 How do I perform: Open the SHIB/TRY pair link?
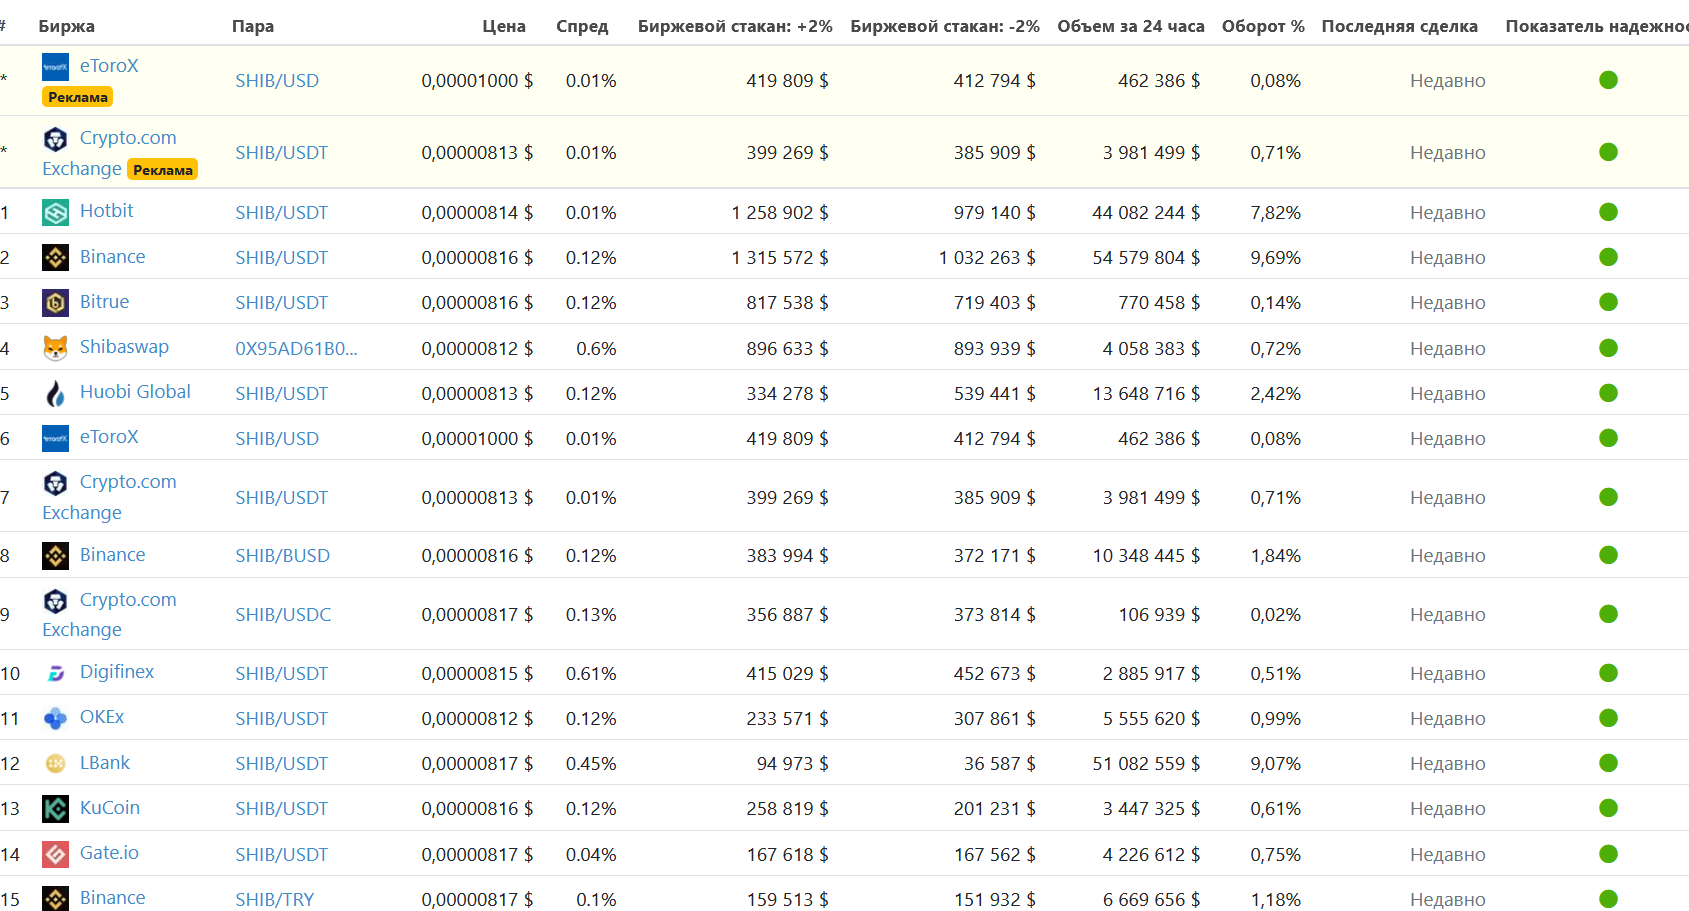[x=274, y=900]
